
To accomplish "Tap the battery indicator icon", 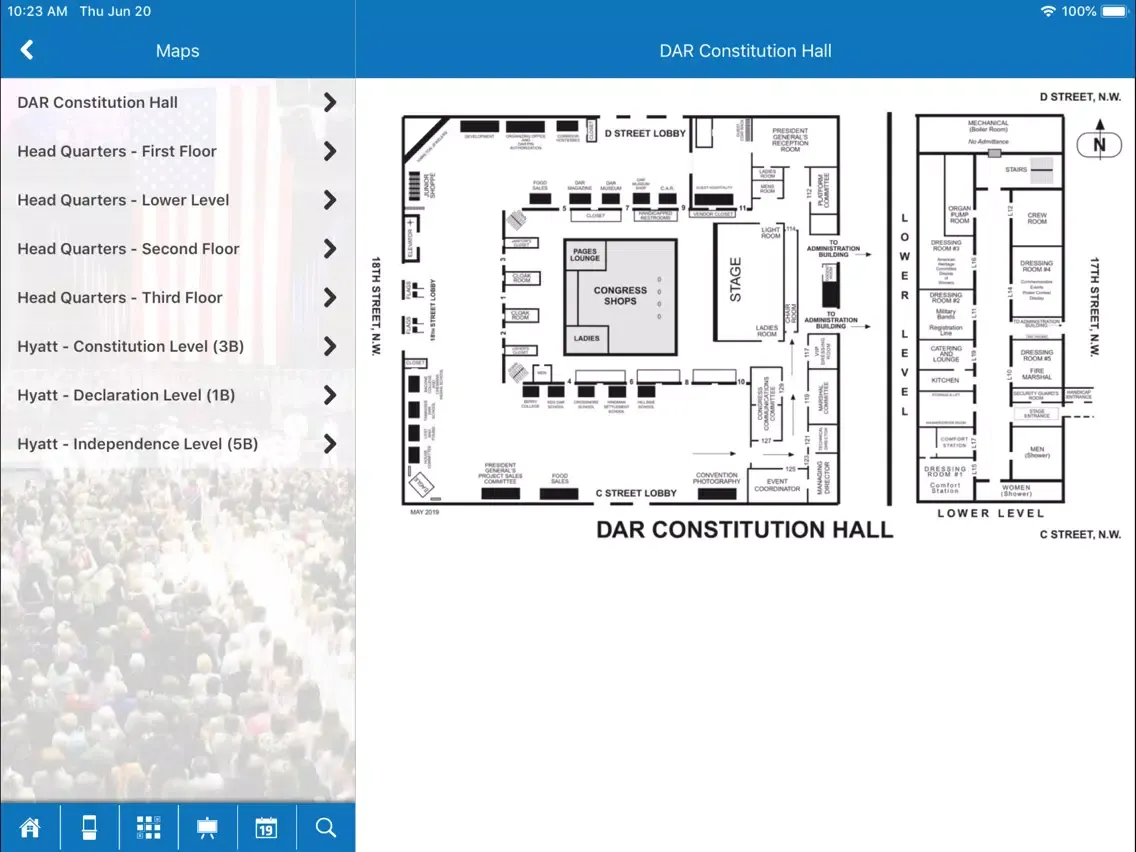I will pos(1114,11).
